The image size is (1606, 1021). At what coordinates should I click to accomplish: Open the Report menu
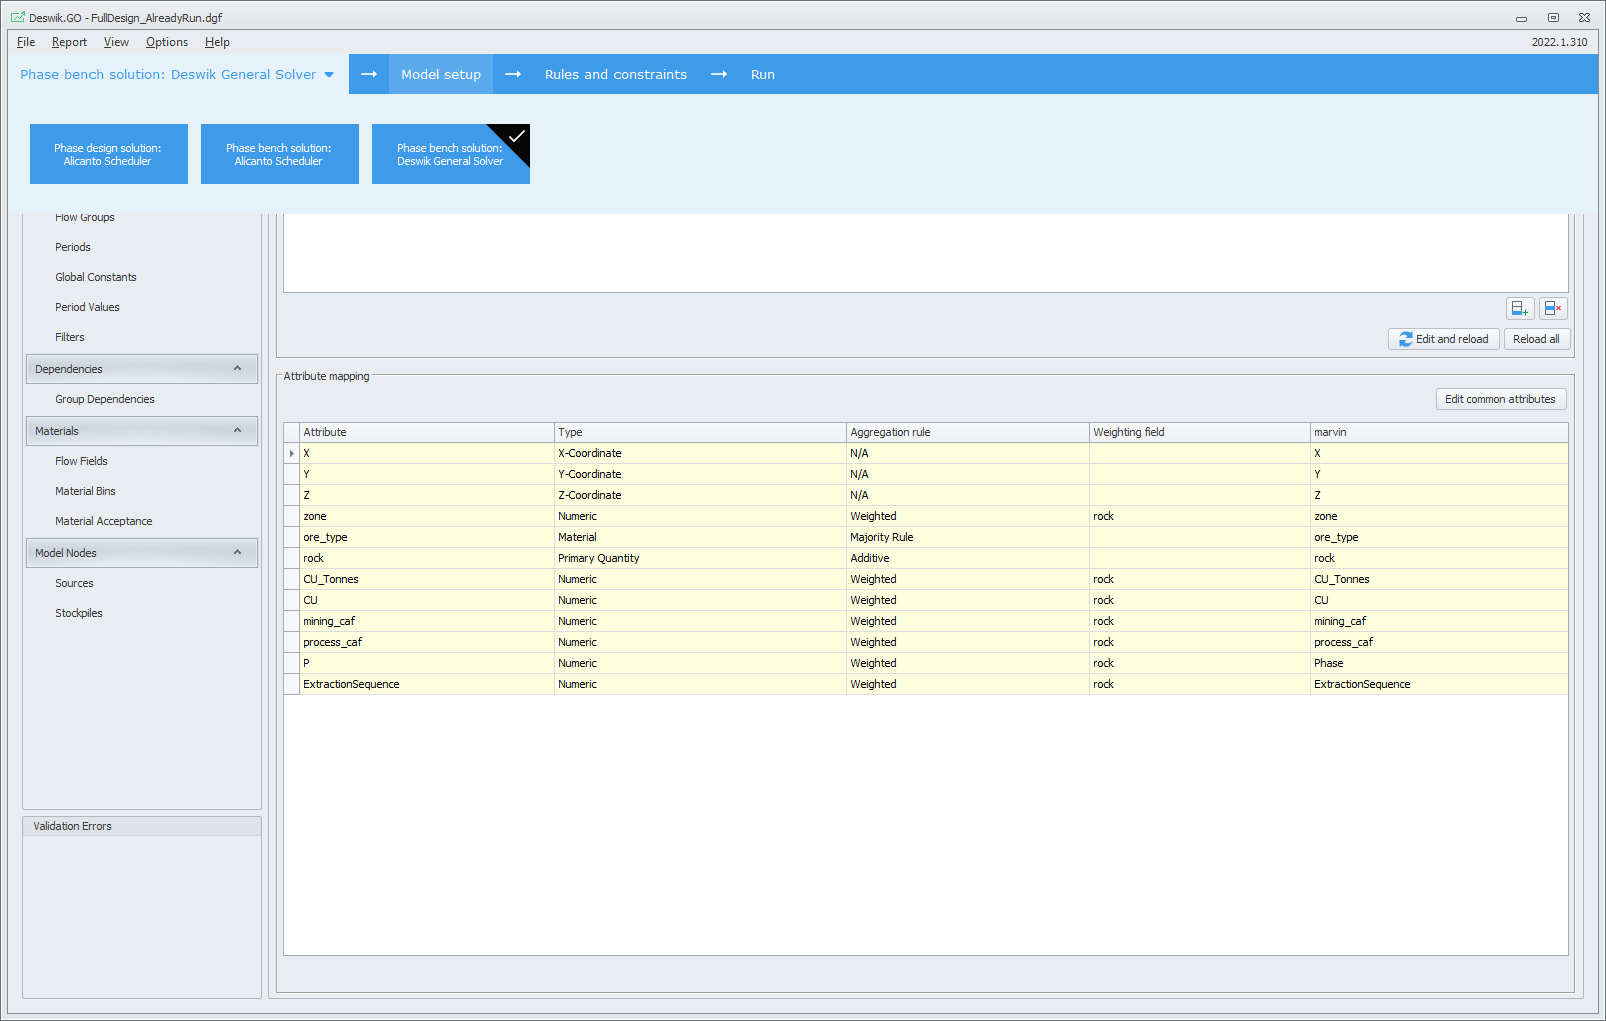coord(69,42)
